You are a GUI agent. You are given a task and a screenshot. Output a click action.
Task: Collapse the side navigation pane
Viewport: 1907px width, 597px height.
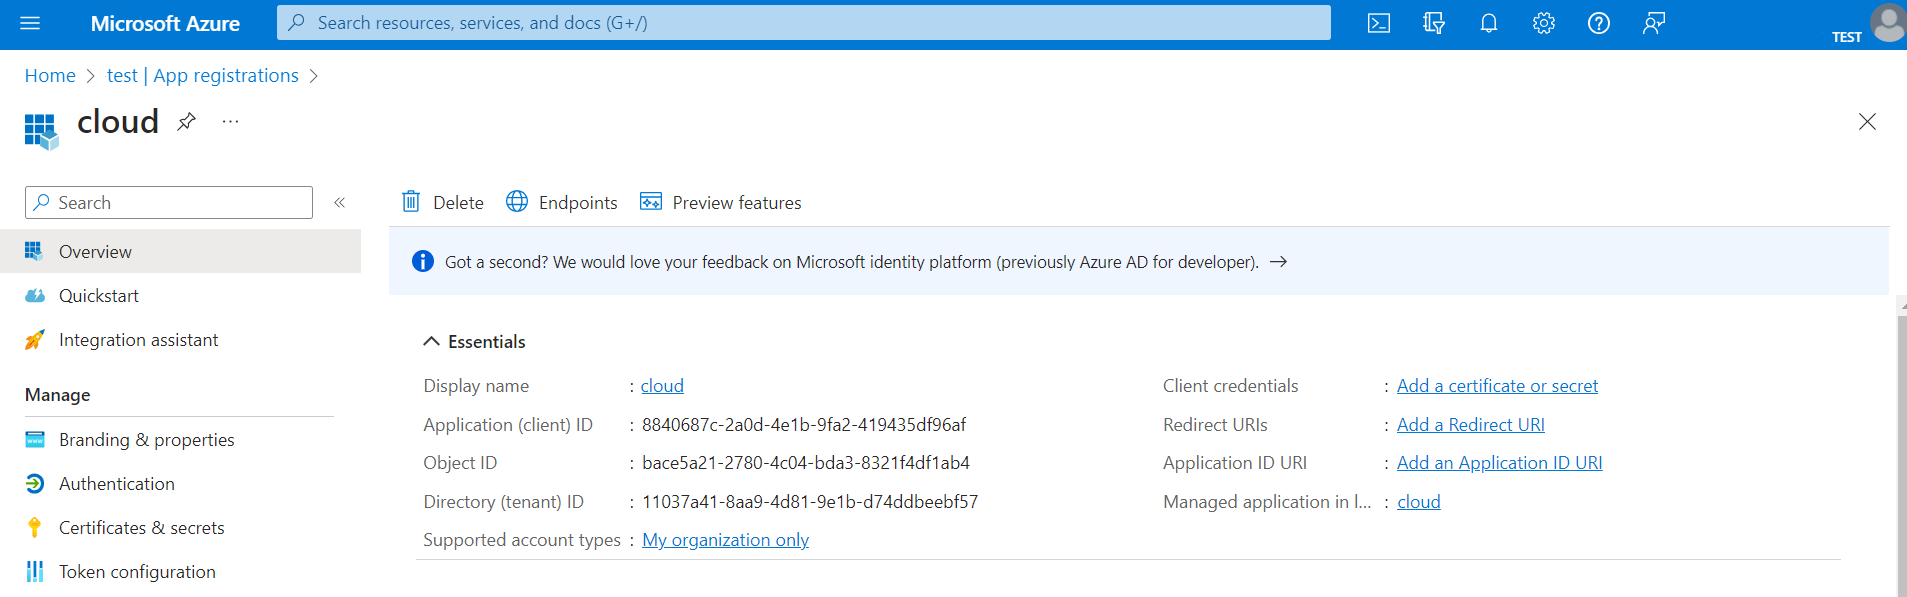(x=340, y=202)
